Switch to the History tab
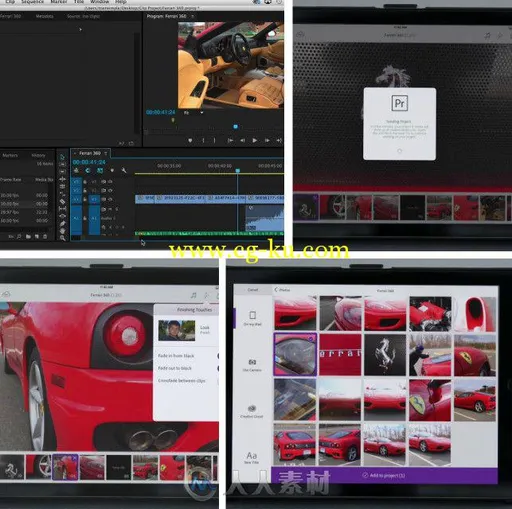The height and width of the screenshot is (509, 512). point(38,155)
